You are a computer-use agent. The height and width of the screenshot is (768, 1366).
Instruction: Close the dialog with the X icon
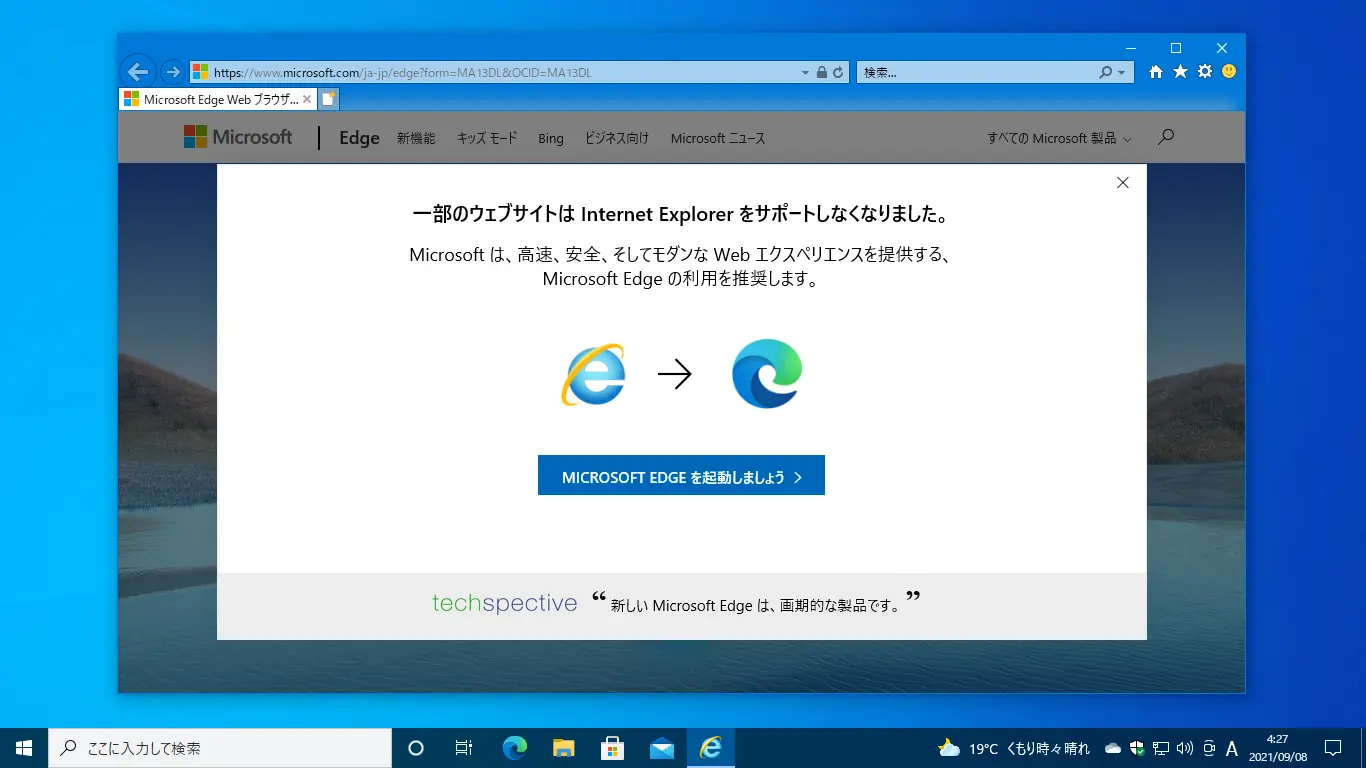[x=1123, y=182]
